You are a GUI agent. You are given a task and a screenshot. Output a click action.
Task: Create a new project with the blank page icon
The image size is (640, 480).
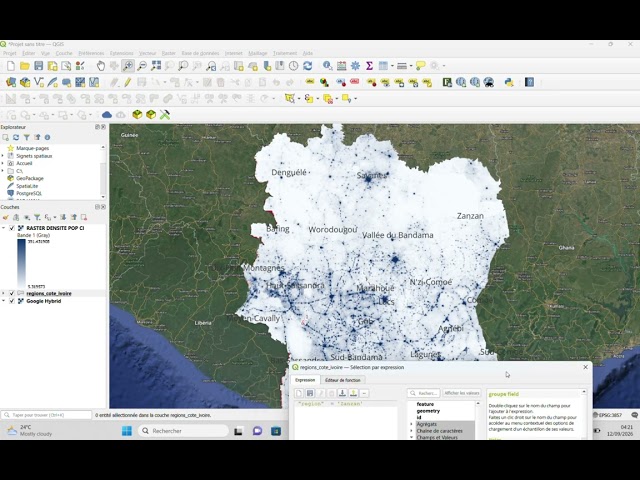click(x=11, y=66)
